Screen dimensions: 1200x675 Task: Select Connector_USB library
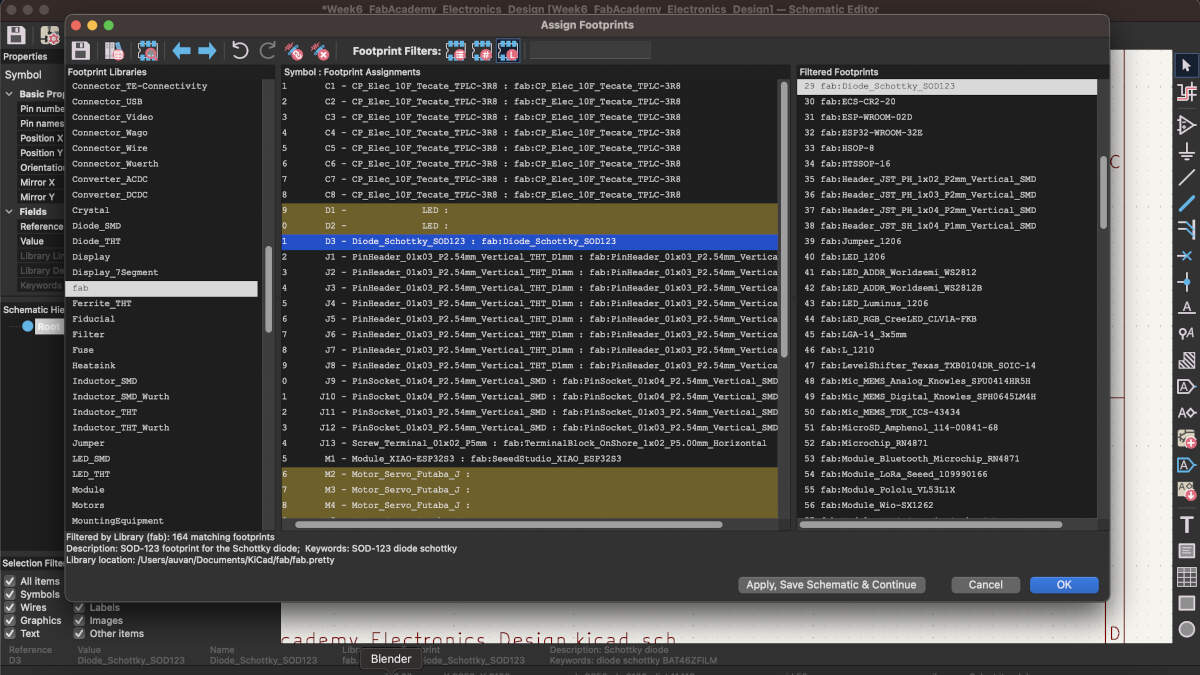point(107,102)
